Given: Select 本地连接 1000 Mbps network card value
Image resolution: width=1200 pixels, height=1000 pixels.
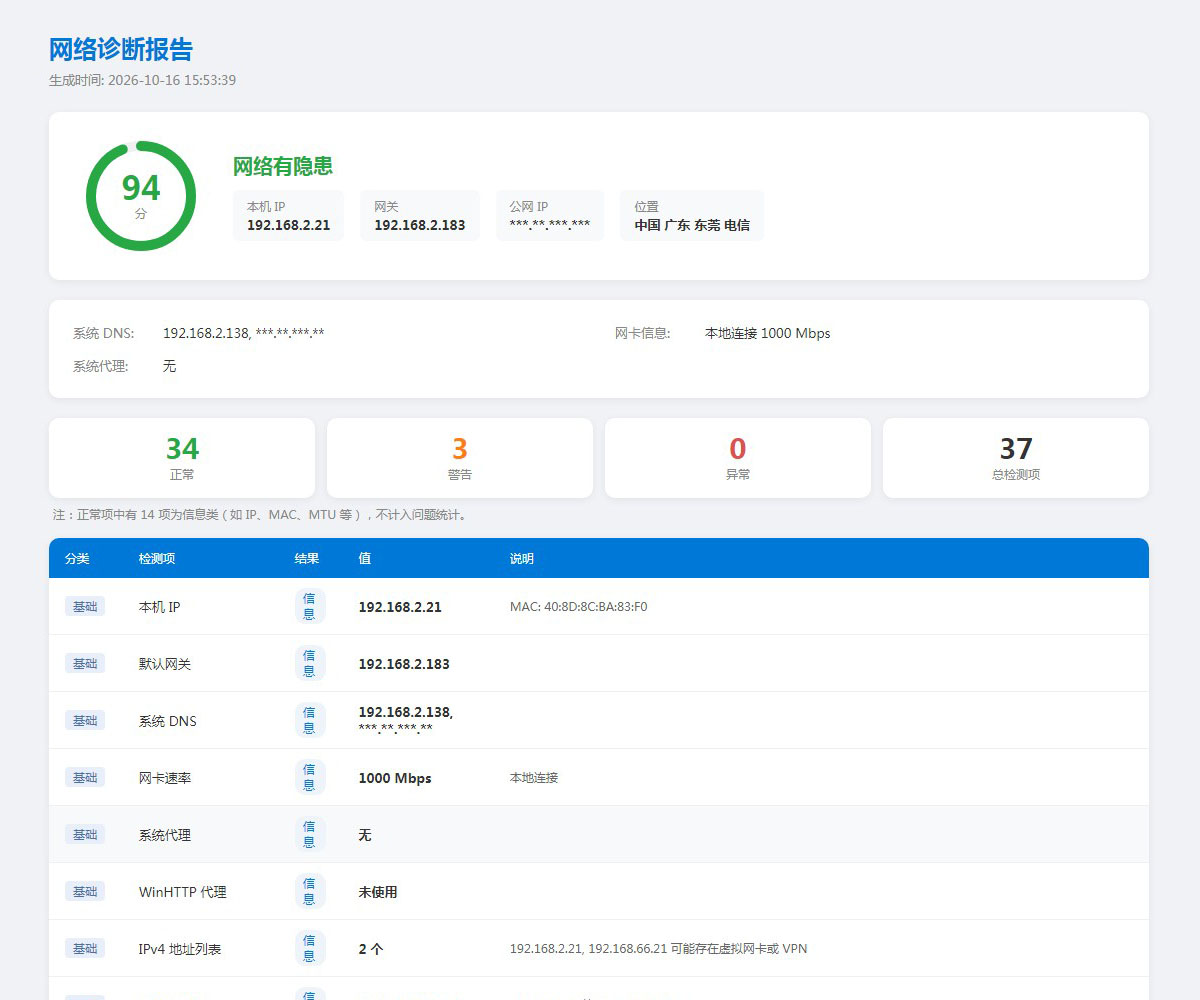Looking at the screenshot, I should click(x=768, y=333).
